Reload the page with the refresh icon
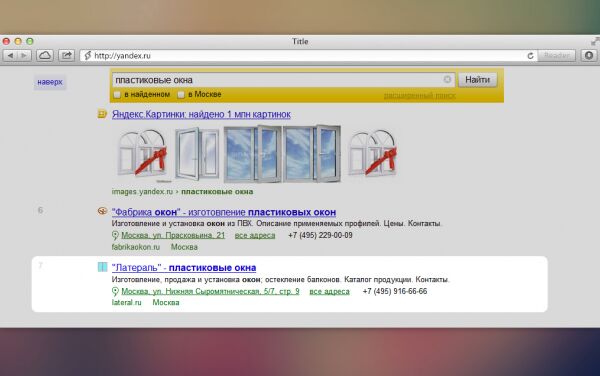The width and height of the screenshot is (600, 376). pyautogui.click(x=530, y=56)
